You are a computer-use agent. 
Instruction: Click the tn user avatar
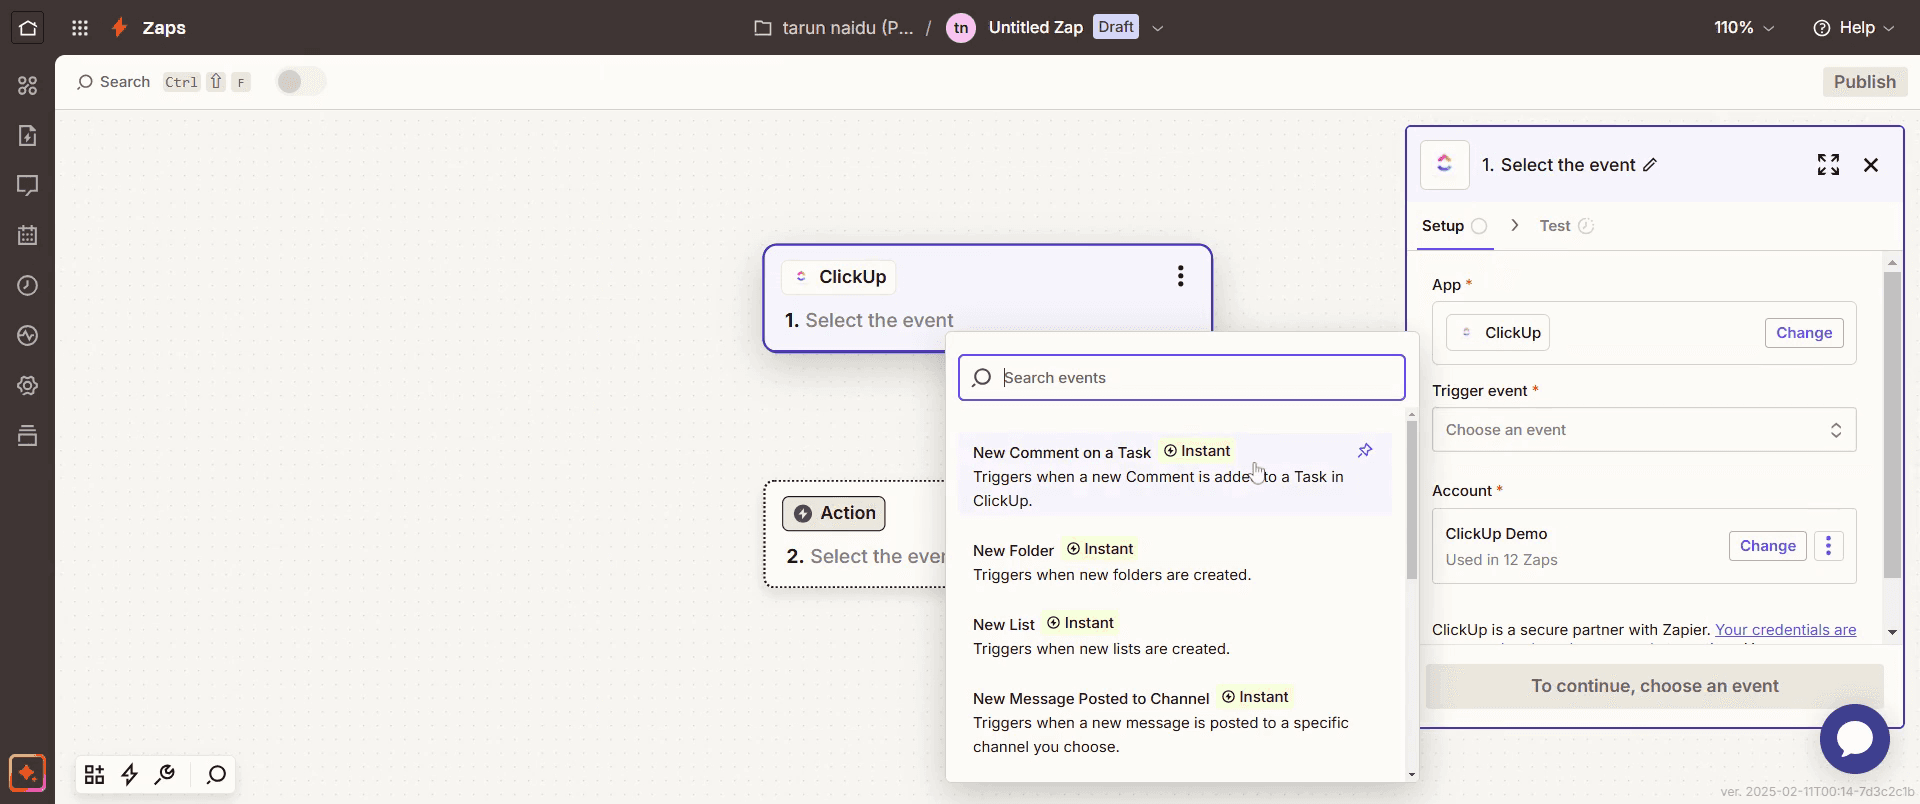pos(961,28)
